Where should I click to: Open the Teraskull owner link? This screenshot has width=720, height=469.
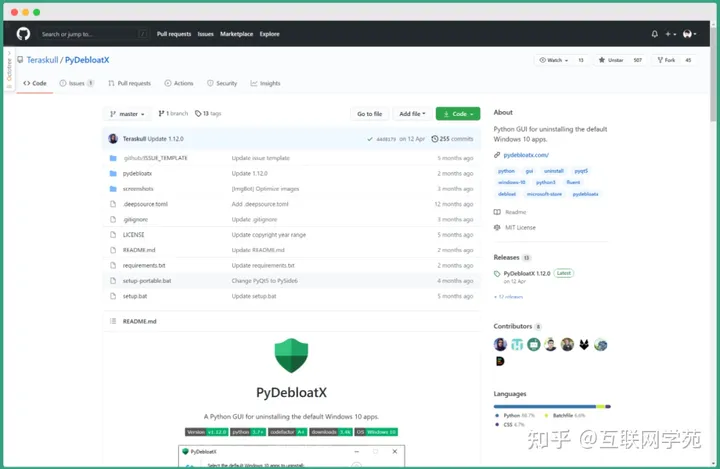click(x=42, y=60)
